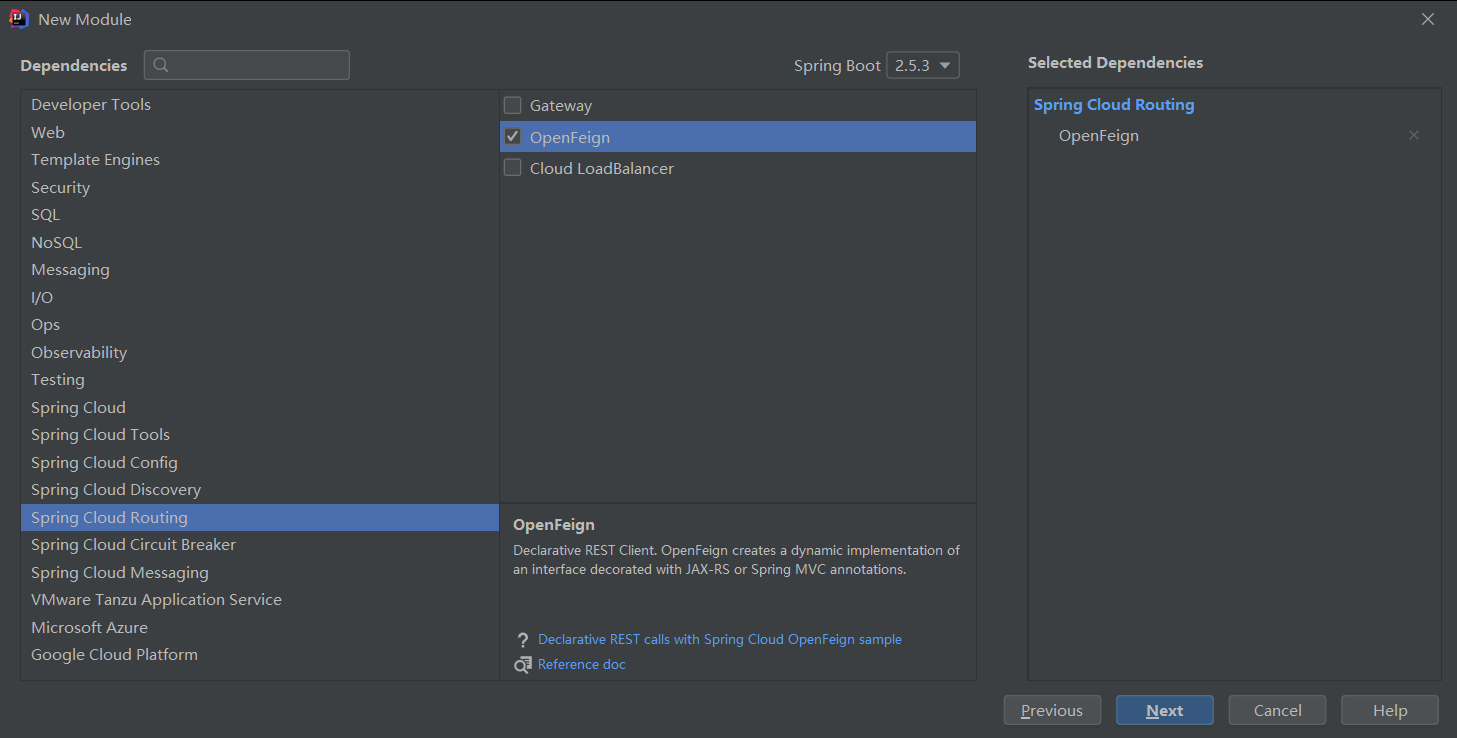
Task: Select the Messaging category
Action: pyautogui.click(x=260, y=269)
